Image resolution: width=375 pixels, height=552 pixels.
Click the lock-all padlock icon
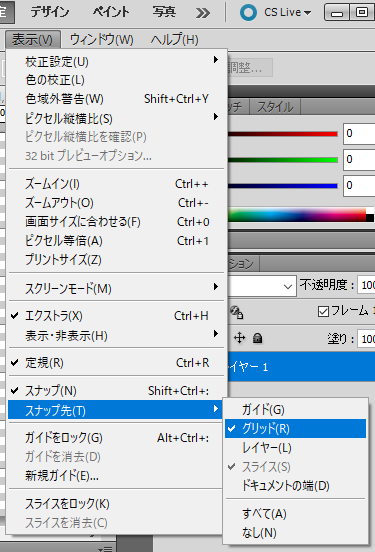[x=258, y=338]
